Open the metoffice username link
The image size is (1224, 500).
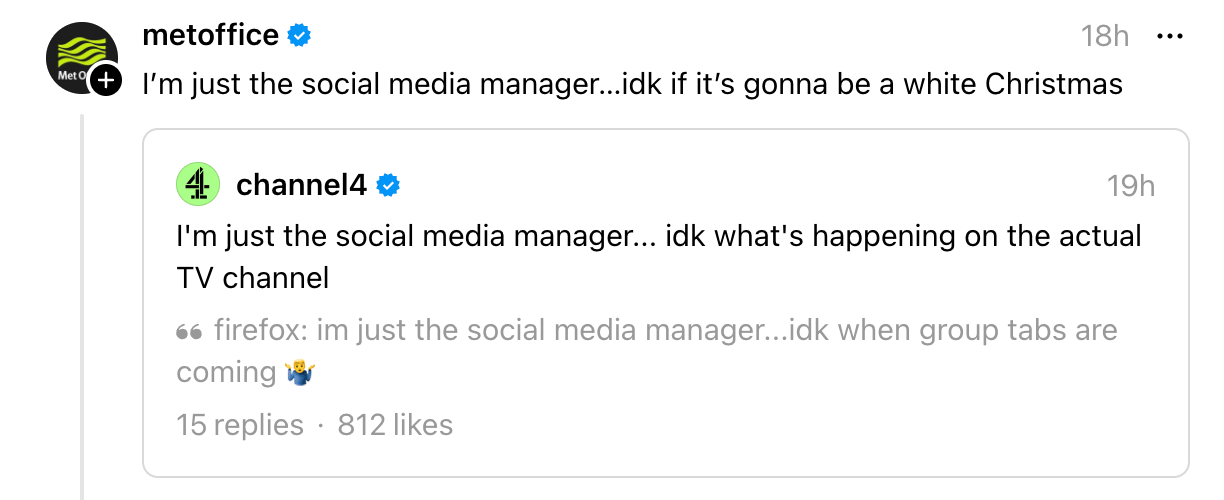pos(210,36)
